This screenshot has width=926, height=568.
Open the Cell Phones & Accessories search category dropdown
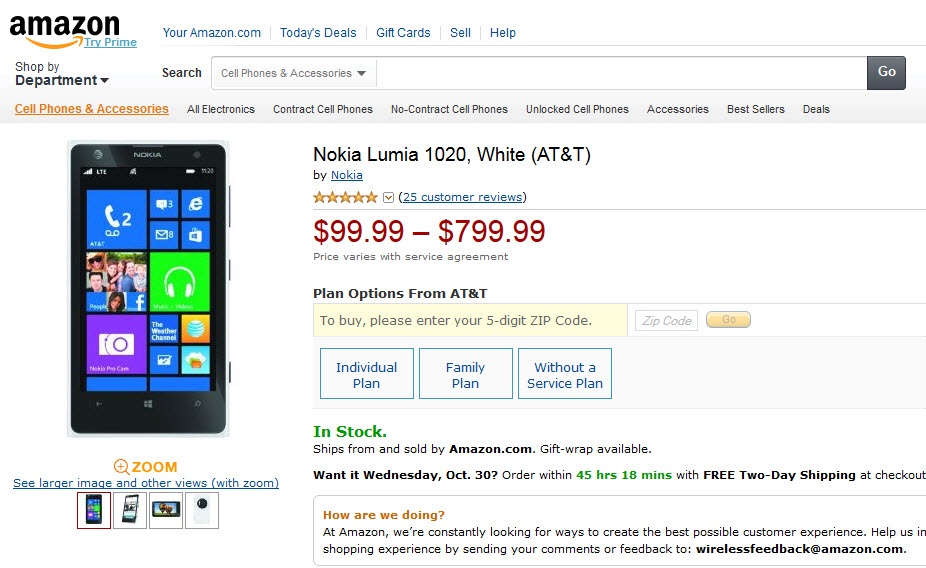tap(293, 73)
